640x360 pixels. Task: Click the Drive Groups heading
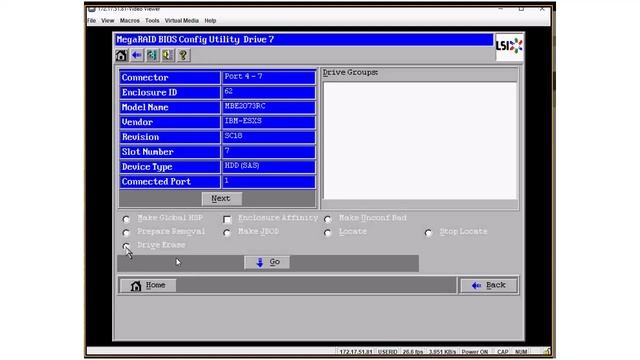pos(350,73)
